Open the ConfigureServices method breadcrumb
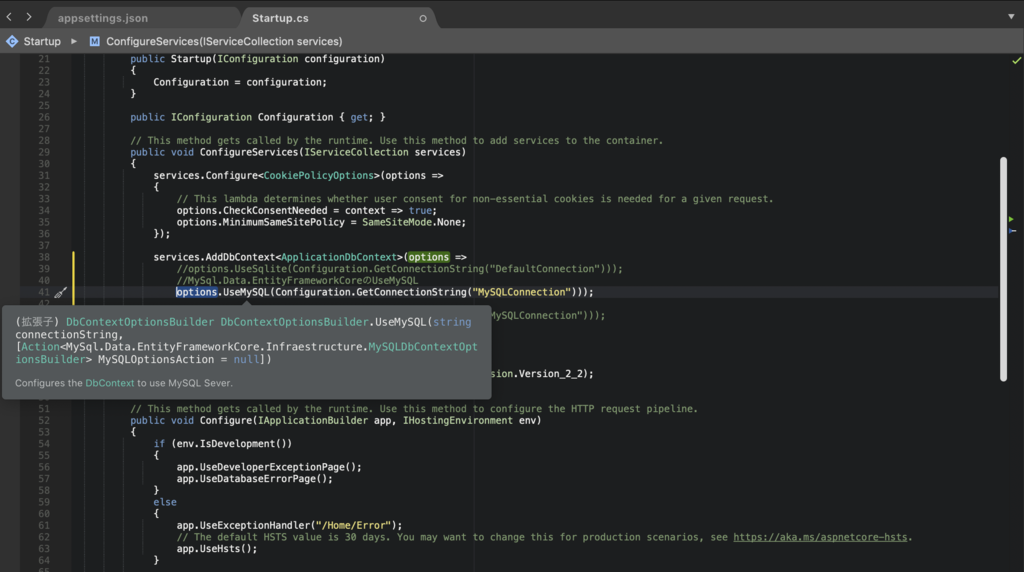This screenshot has height=572, width=1024. [x=224, y=41]
